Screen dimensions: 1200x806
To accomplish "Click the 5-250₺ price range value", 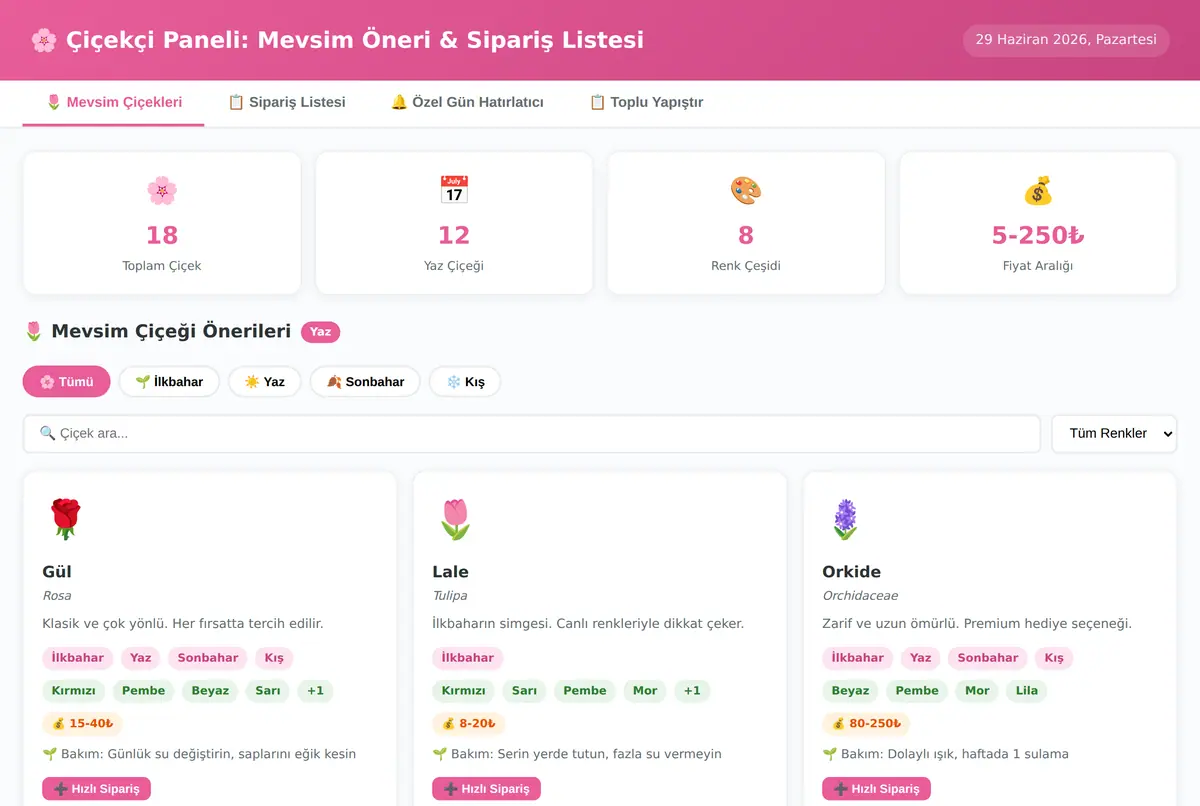I will pos(1038,235).
